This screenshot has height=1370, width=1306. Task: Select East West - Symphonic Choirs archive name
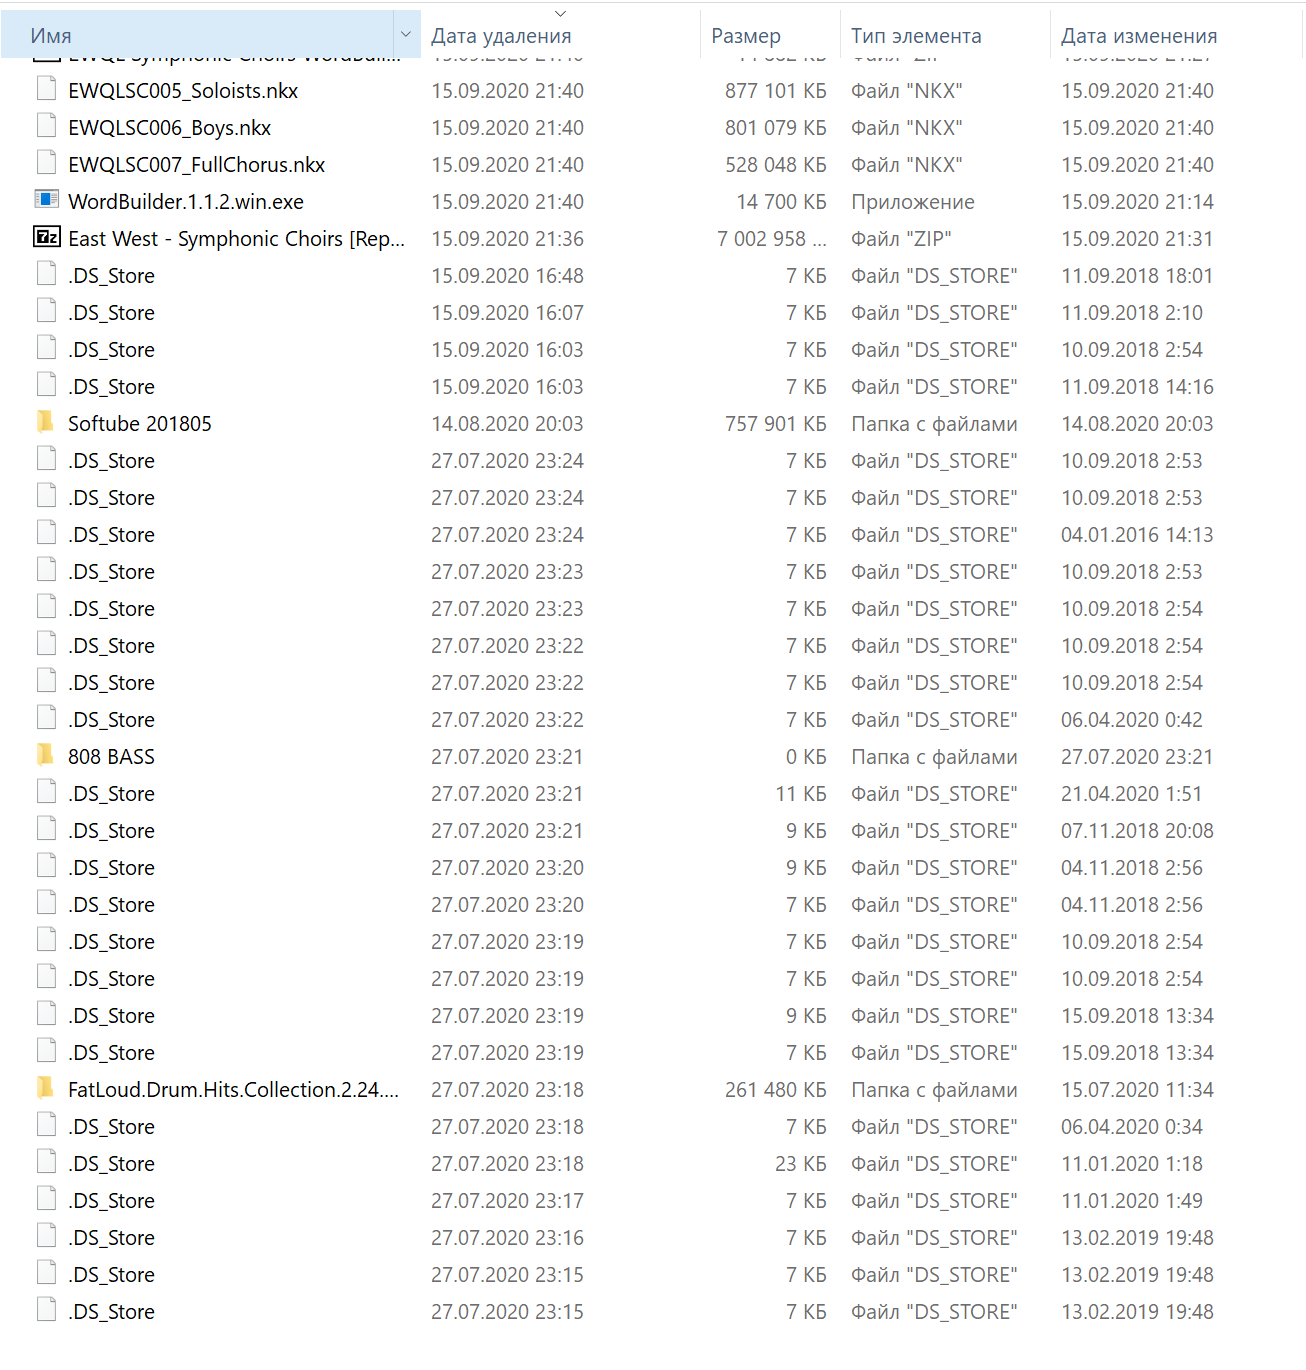[x=237, y=239]
